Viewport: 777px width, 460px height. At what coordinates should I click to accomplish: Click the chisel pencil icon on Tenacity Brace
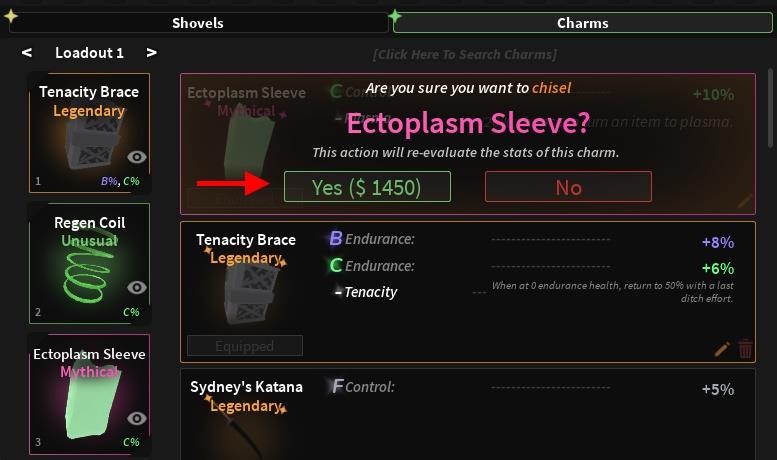coord(722,349)
